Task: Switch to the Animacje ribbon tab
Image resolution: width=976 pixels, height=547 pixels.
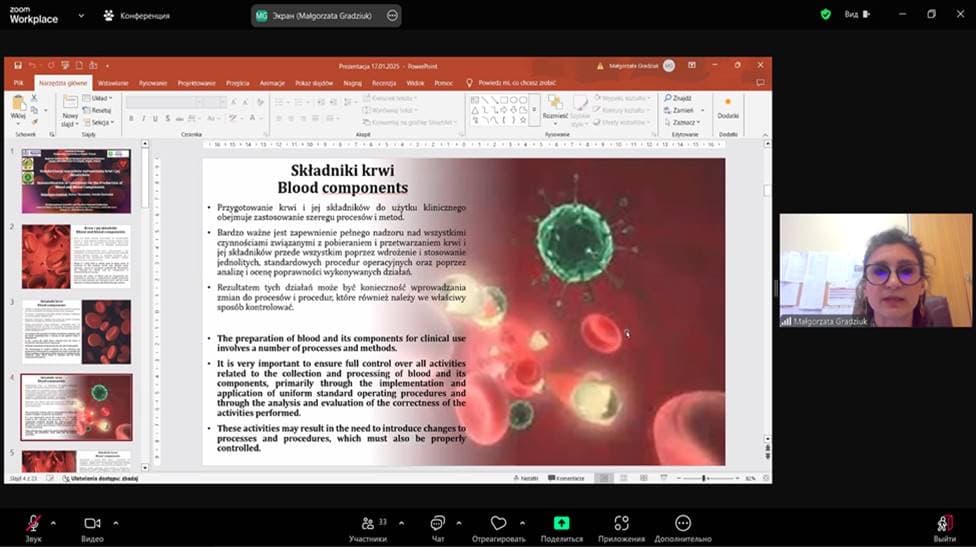Action: tap(272, 83)
